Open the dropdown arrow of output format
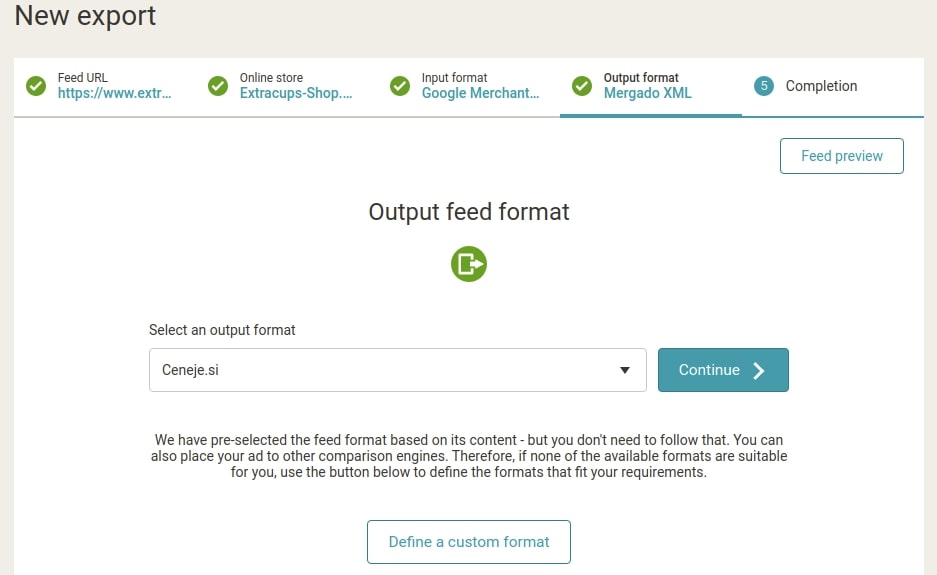The image size is (937, 575). pos(624,370)
